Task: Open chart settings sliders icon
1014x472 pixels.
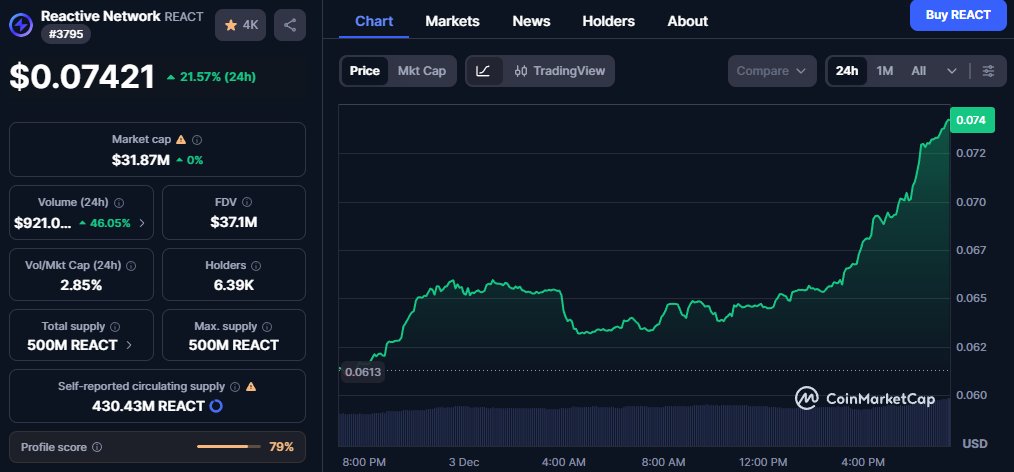Action: [988, 71]
